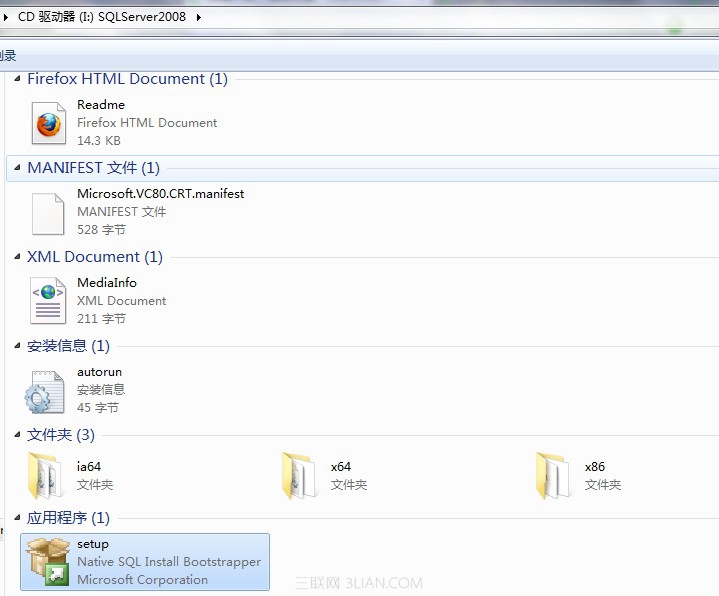The height and width of the screenshot is (596, 719).
Task: Select the Microsoft.VC80.CRT.manifest blank file icon
Action: (x=48, y=214)
